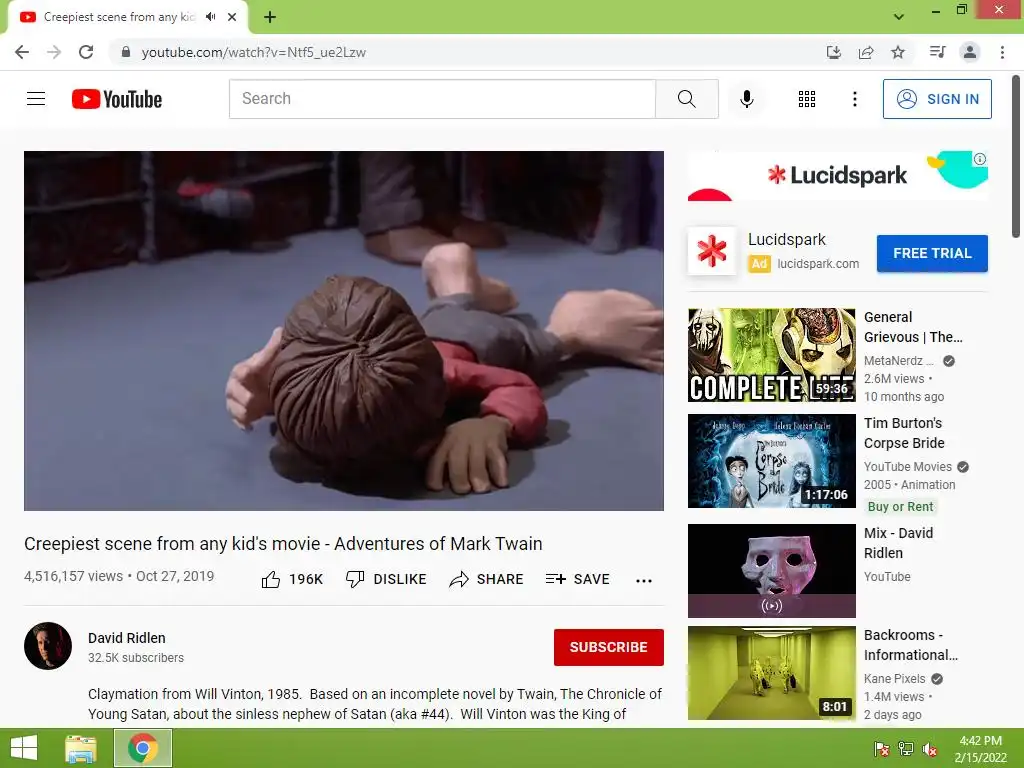Screen dimensions: 1024x768
Task: Open the YouTube hamburger guide menu
Action: 36,99
